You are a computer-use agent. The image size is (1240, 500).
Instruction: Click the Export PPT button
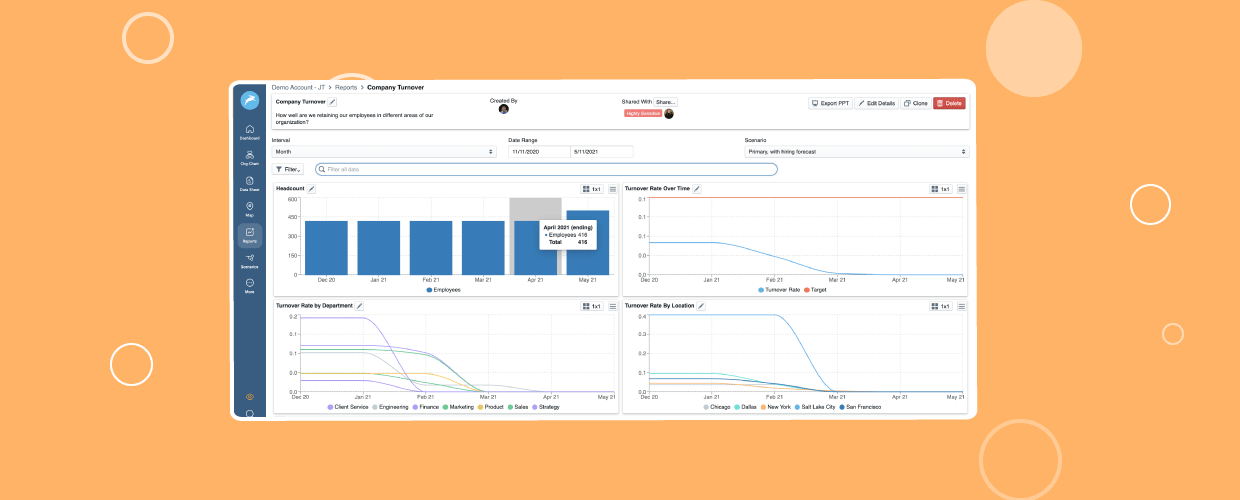[830, 103]
